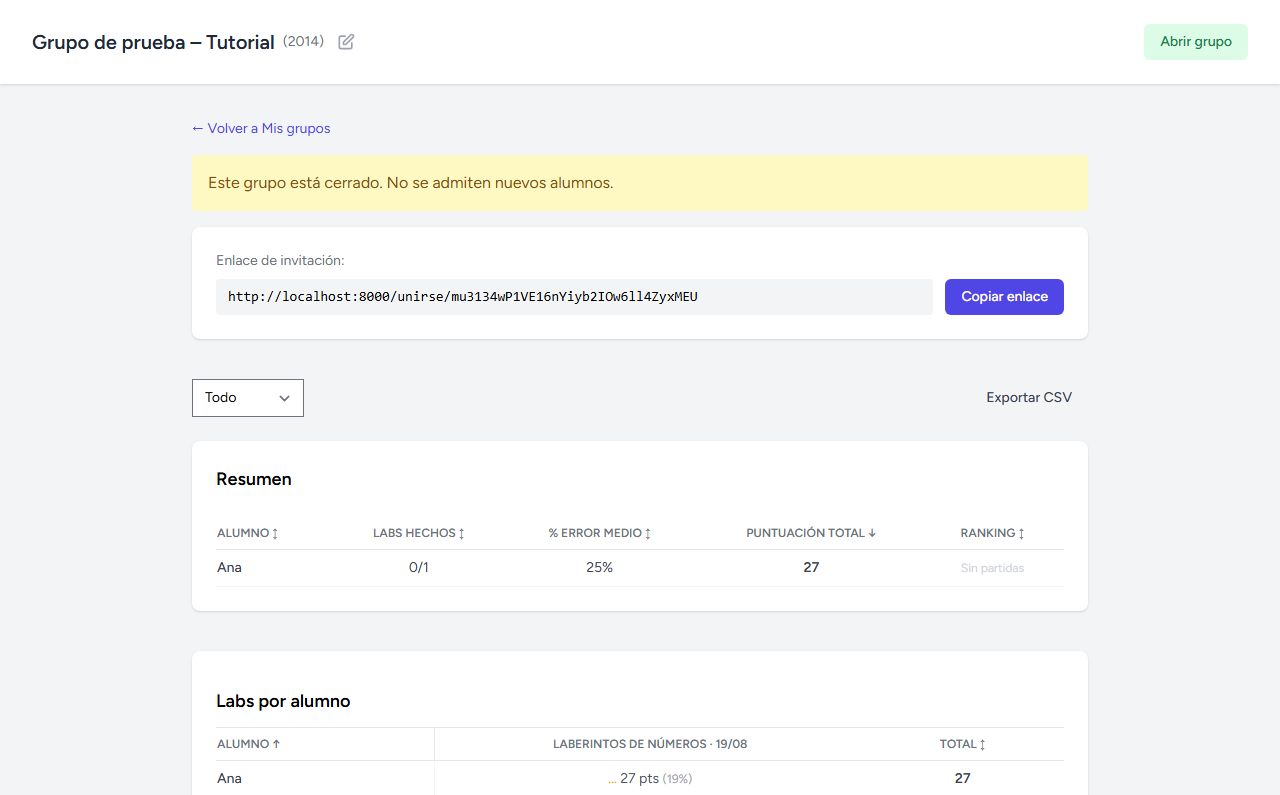The width and height of the screenshot is (1280, 795).
Task: Click the group closed warning banner
Action: click(640, 183)
